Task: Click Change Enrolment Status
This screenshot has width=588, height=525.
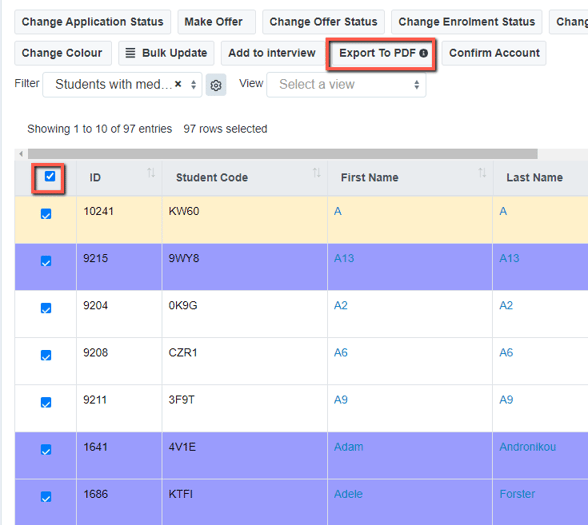Action: click(x=466, y=22)
